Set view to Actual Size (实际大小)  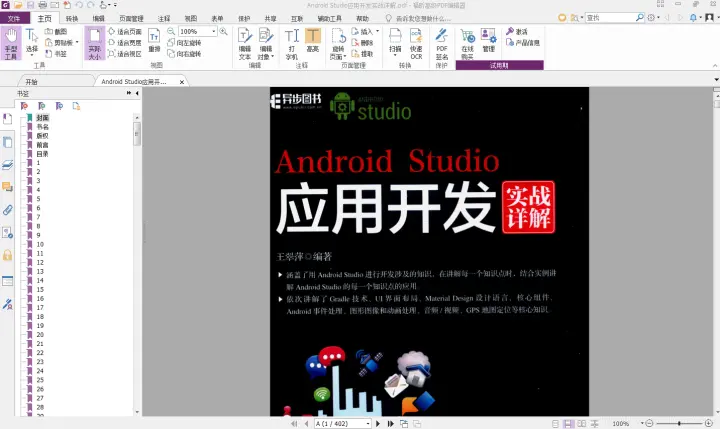click(x=95, y=43)
